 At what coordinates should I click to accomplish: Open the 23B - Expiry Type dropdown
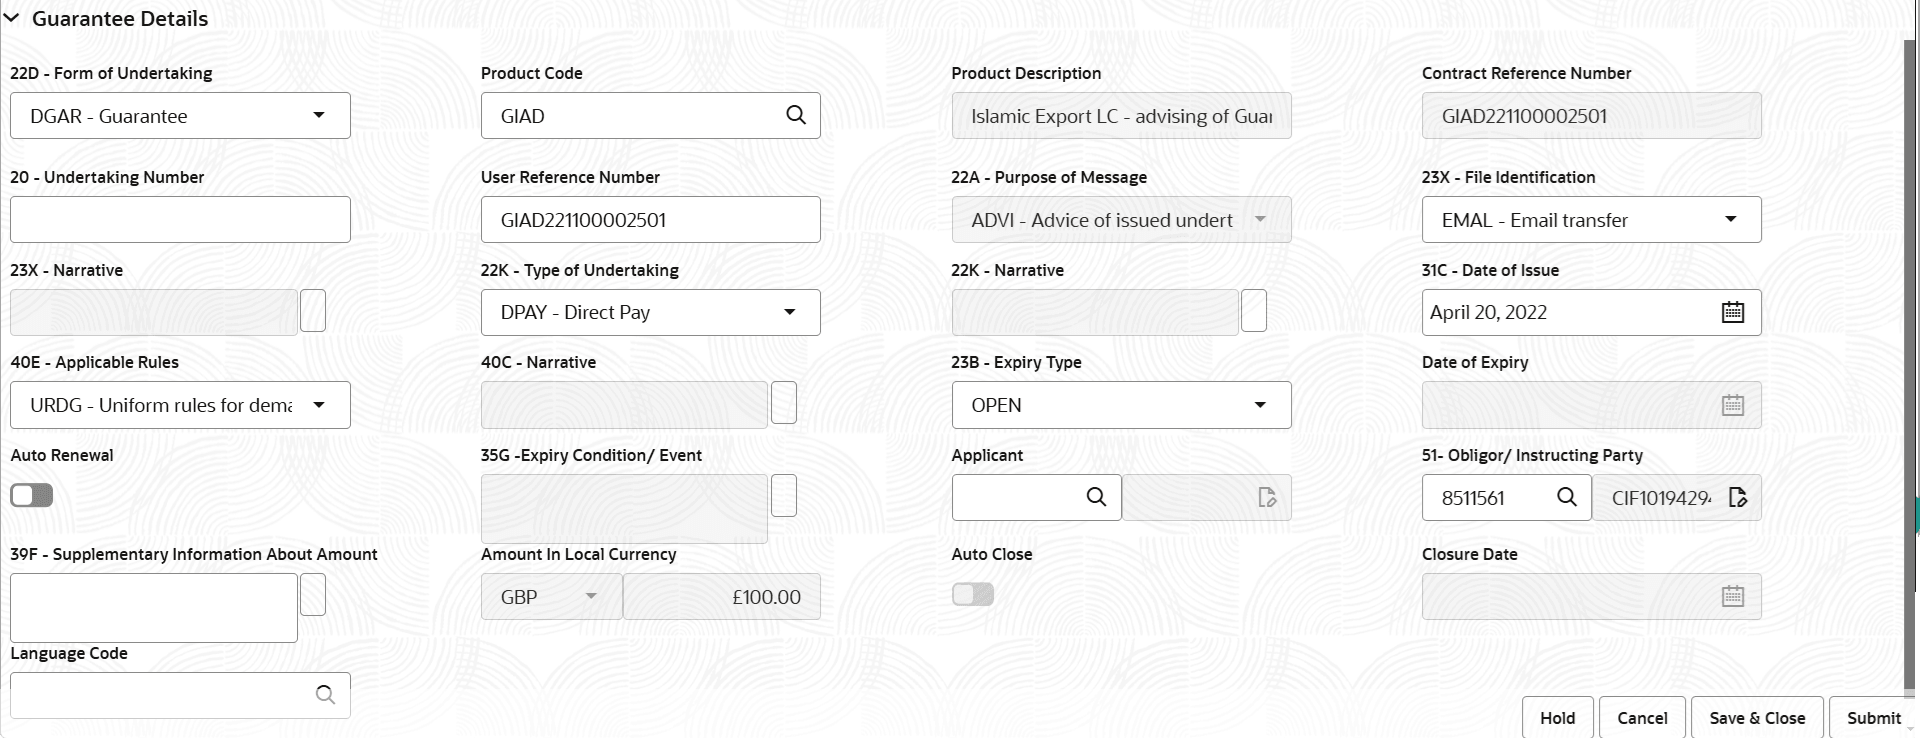pos(1260,405)
